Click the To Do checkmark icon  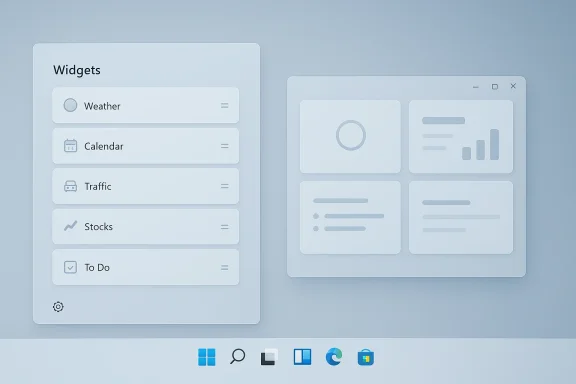tap(71, 267)
